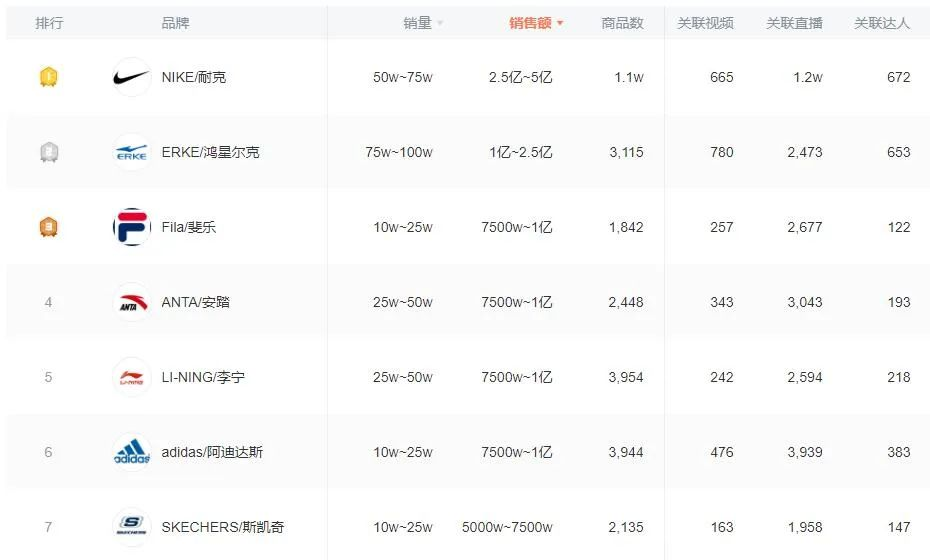Screen dimensions: 930x560
Task: Click Nike's related livestreams 1.2w
Action: (x=808, y=77)
